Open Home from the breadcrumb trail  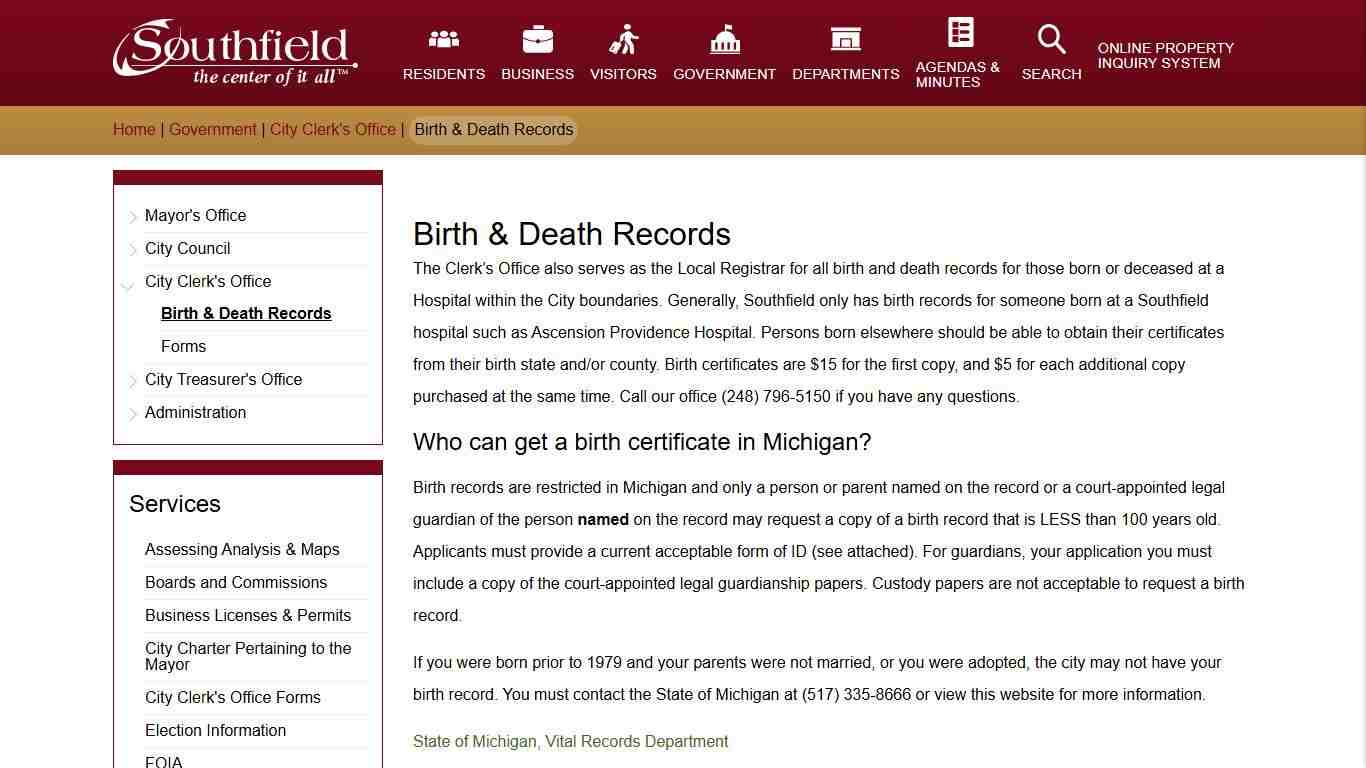pyautogui.click(x=134, y=129)
